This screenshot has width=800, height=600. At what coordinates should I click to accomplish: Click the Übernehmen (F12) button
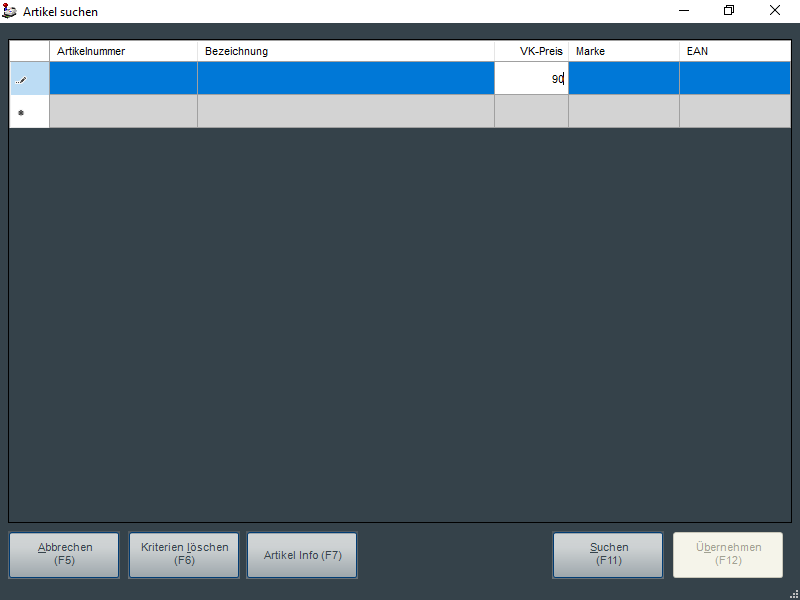(x=728, y=554)
